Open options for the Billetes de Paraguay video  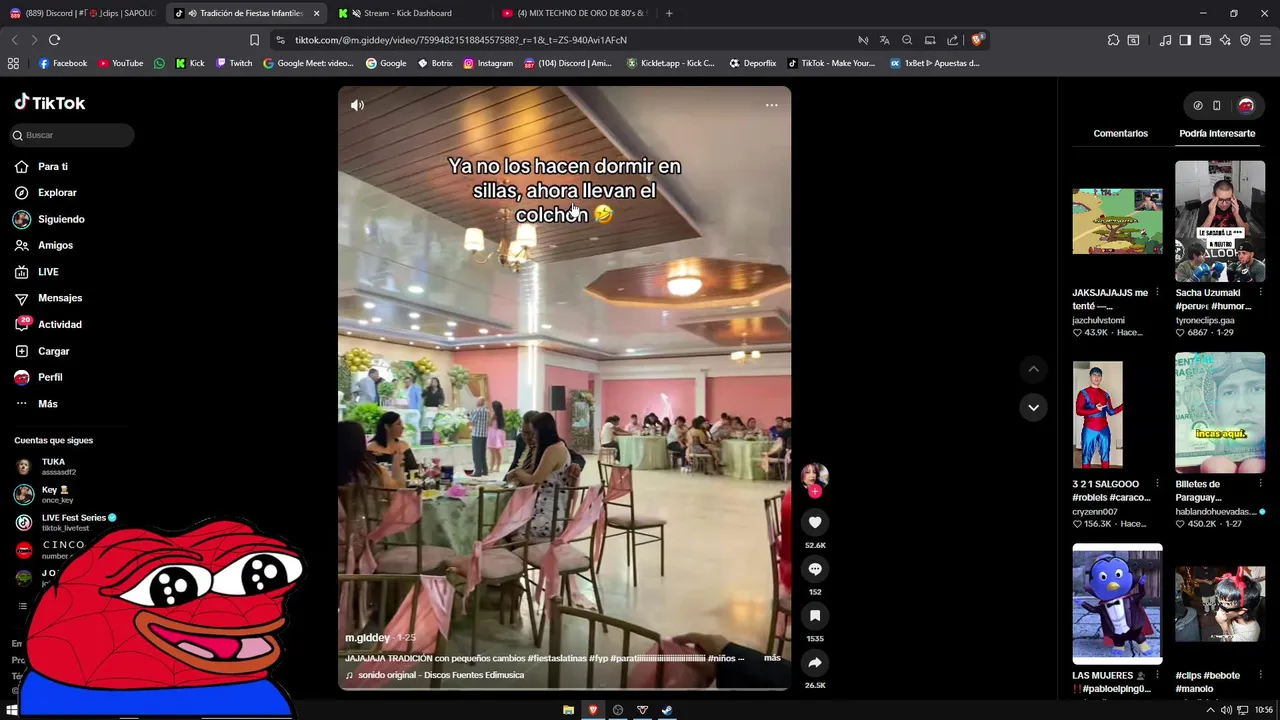pos(1259,484)
